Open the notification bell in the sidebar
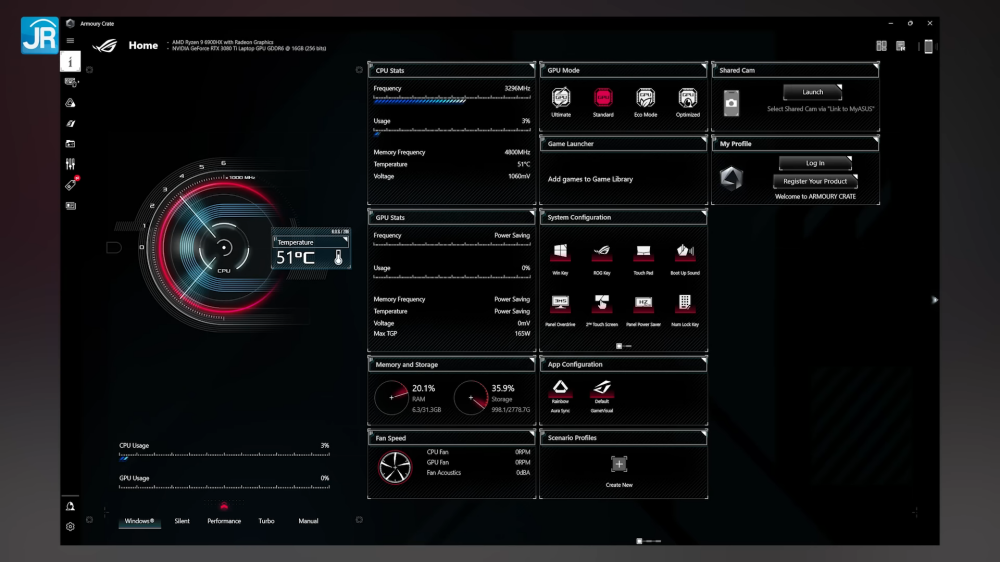Image resolution: width=1000 pixels, height=562 pixels. 70,507
